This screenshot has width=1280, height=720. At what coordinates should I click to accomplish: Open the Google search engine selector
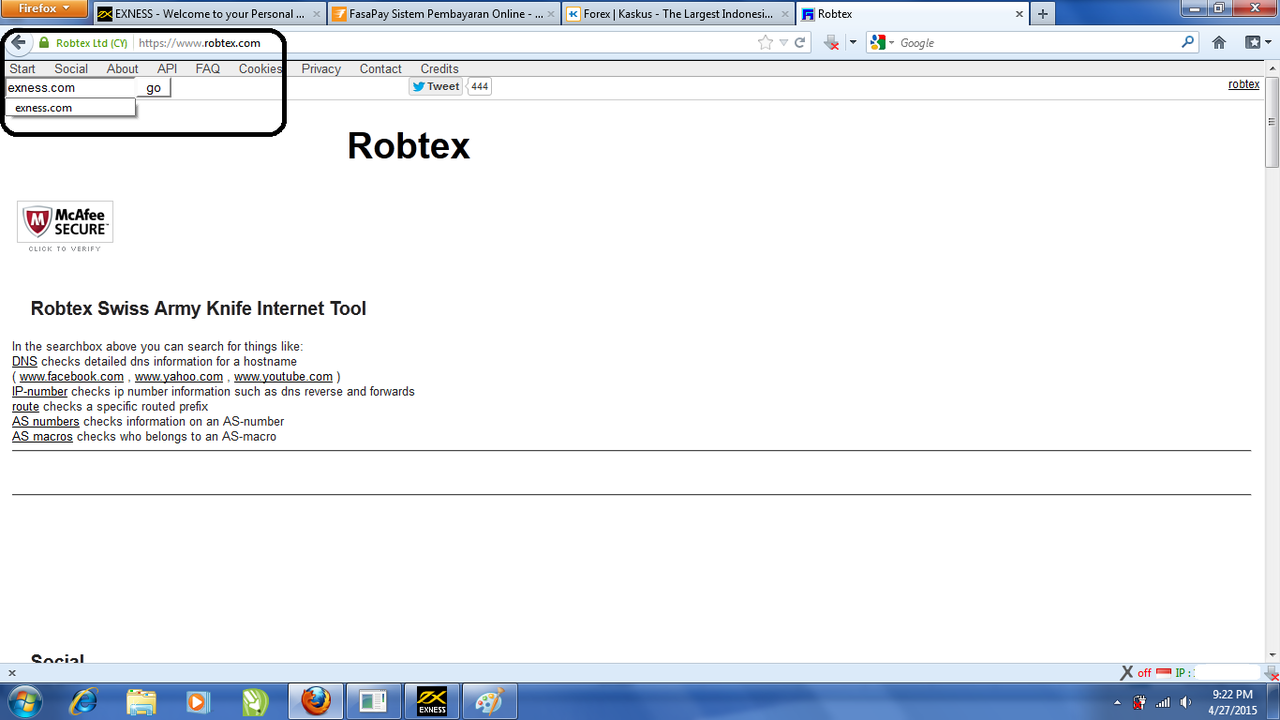[882, 43]
